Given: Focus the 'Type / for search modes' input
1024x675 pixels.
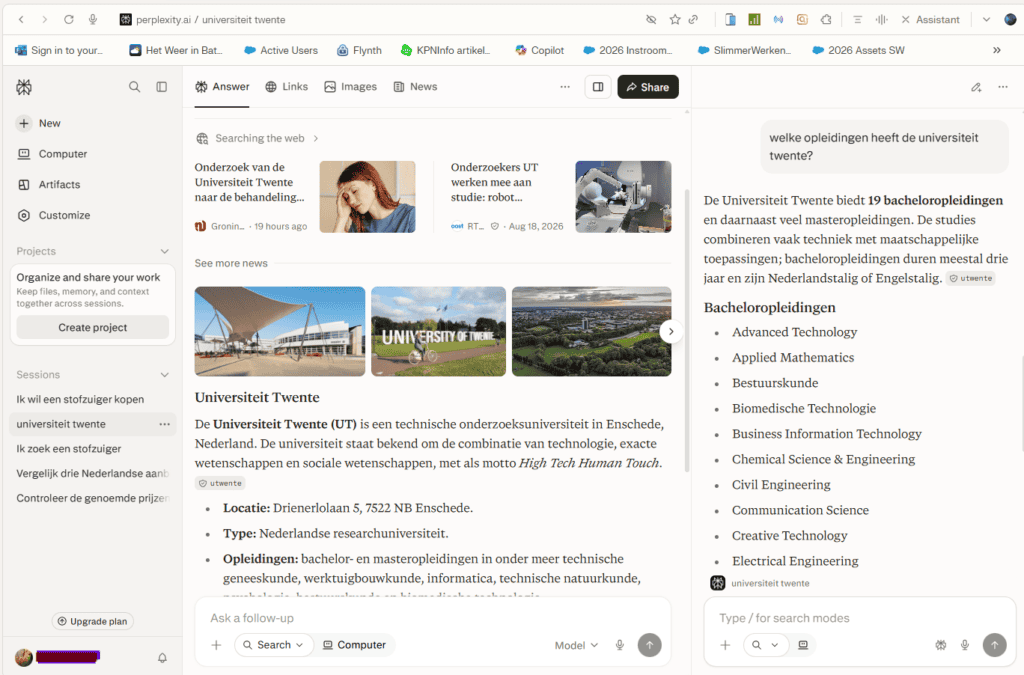Looking at the screenshot, I should click(860, 618).
